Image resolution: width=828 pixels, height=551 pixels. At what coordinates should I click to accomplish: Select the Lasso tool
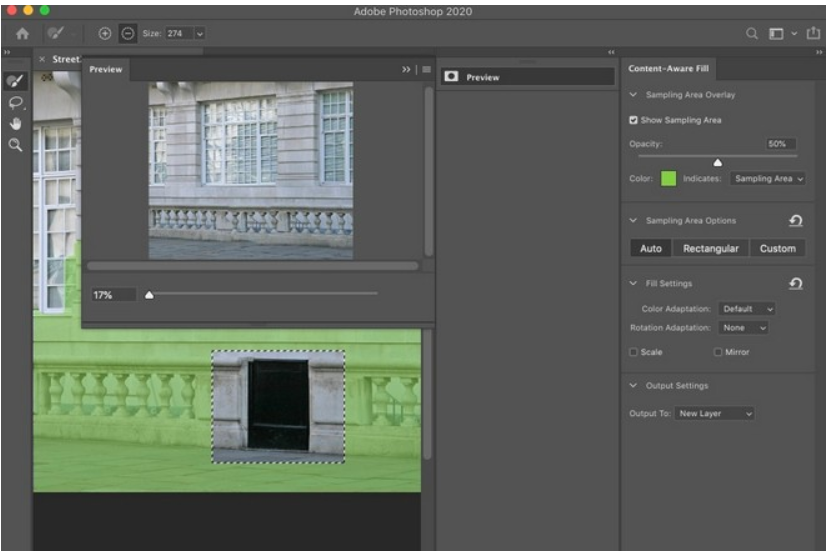(16, 102)
